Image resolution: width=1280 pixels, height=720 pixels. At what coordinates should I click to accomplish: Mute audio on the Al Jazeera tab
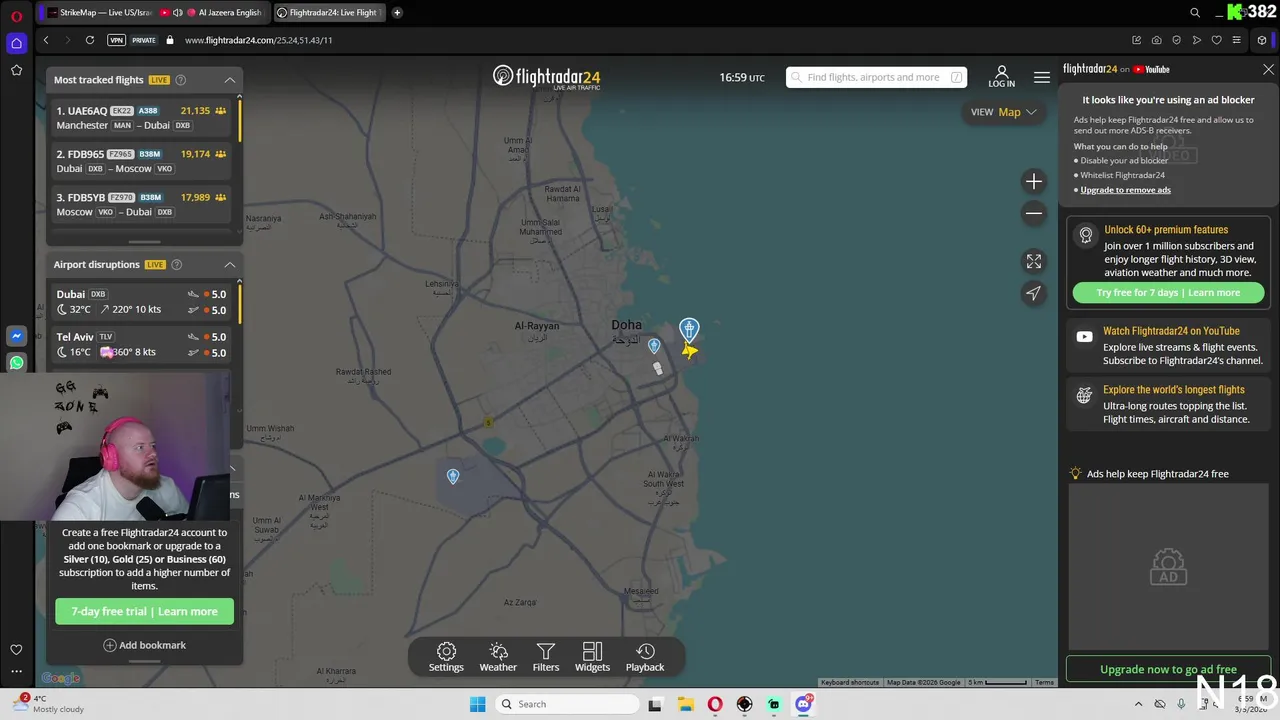click(x=178, y=13)
